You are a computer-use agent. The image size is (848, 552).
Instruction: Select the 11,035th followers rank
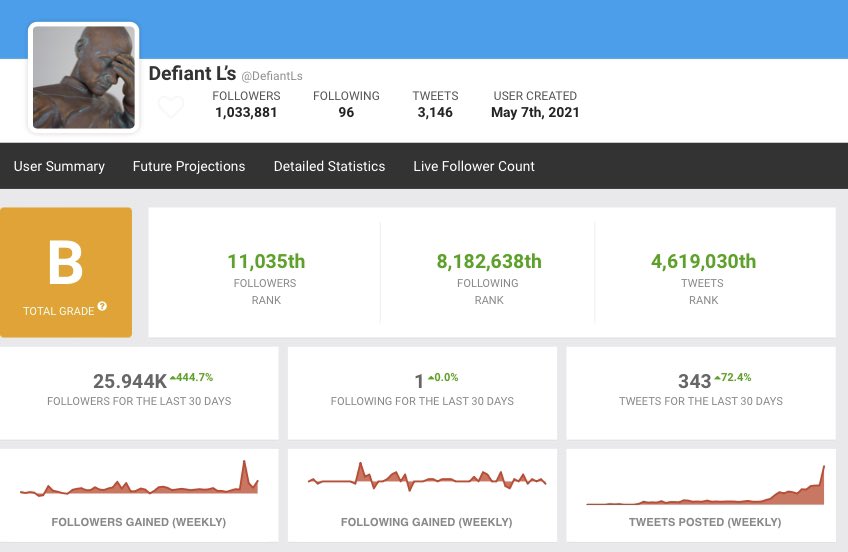coord(266,262)
